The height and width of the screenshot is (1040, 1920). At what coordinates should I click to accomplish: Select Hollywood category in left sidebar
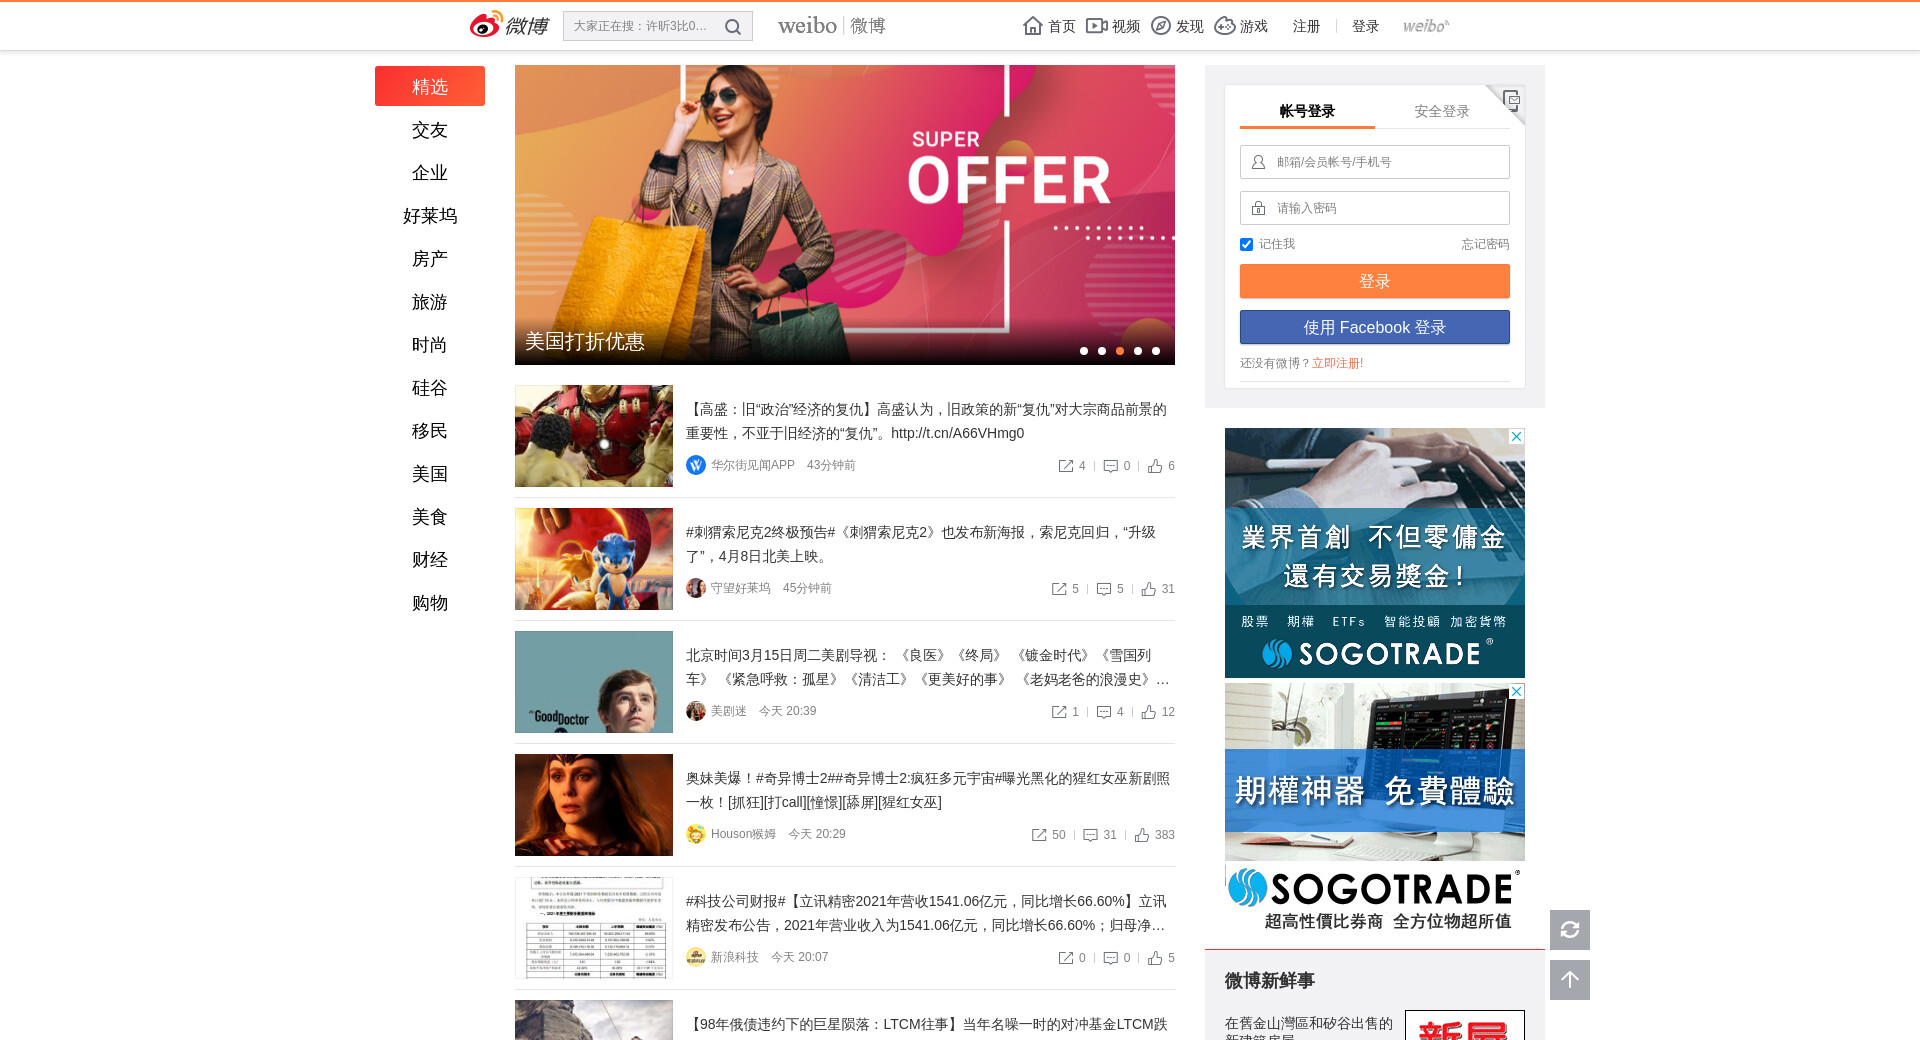pyautogui.click(x=430, y=216)
